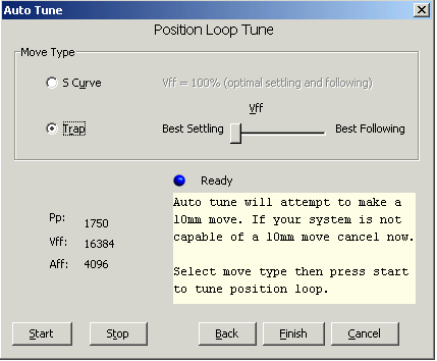
Task: Click Finish to complete tuning
Action: point(294,334)
